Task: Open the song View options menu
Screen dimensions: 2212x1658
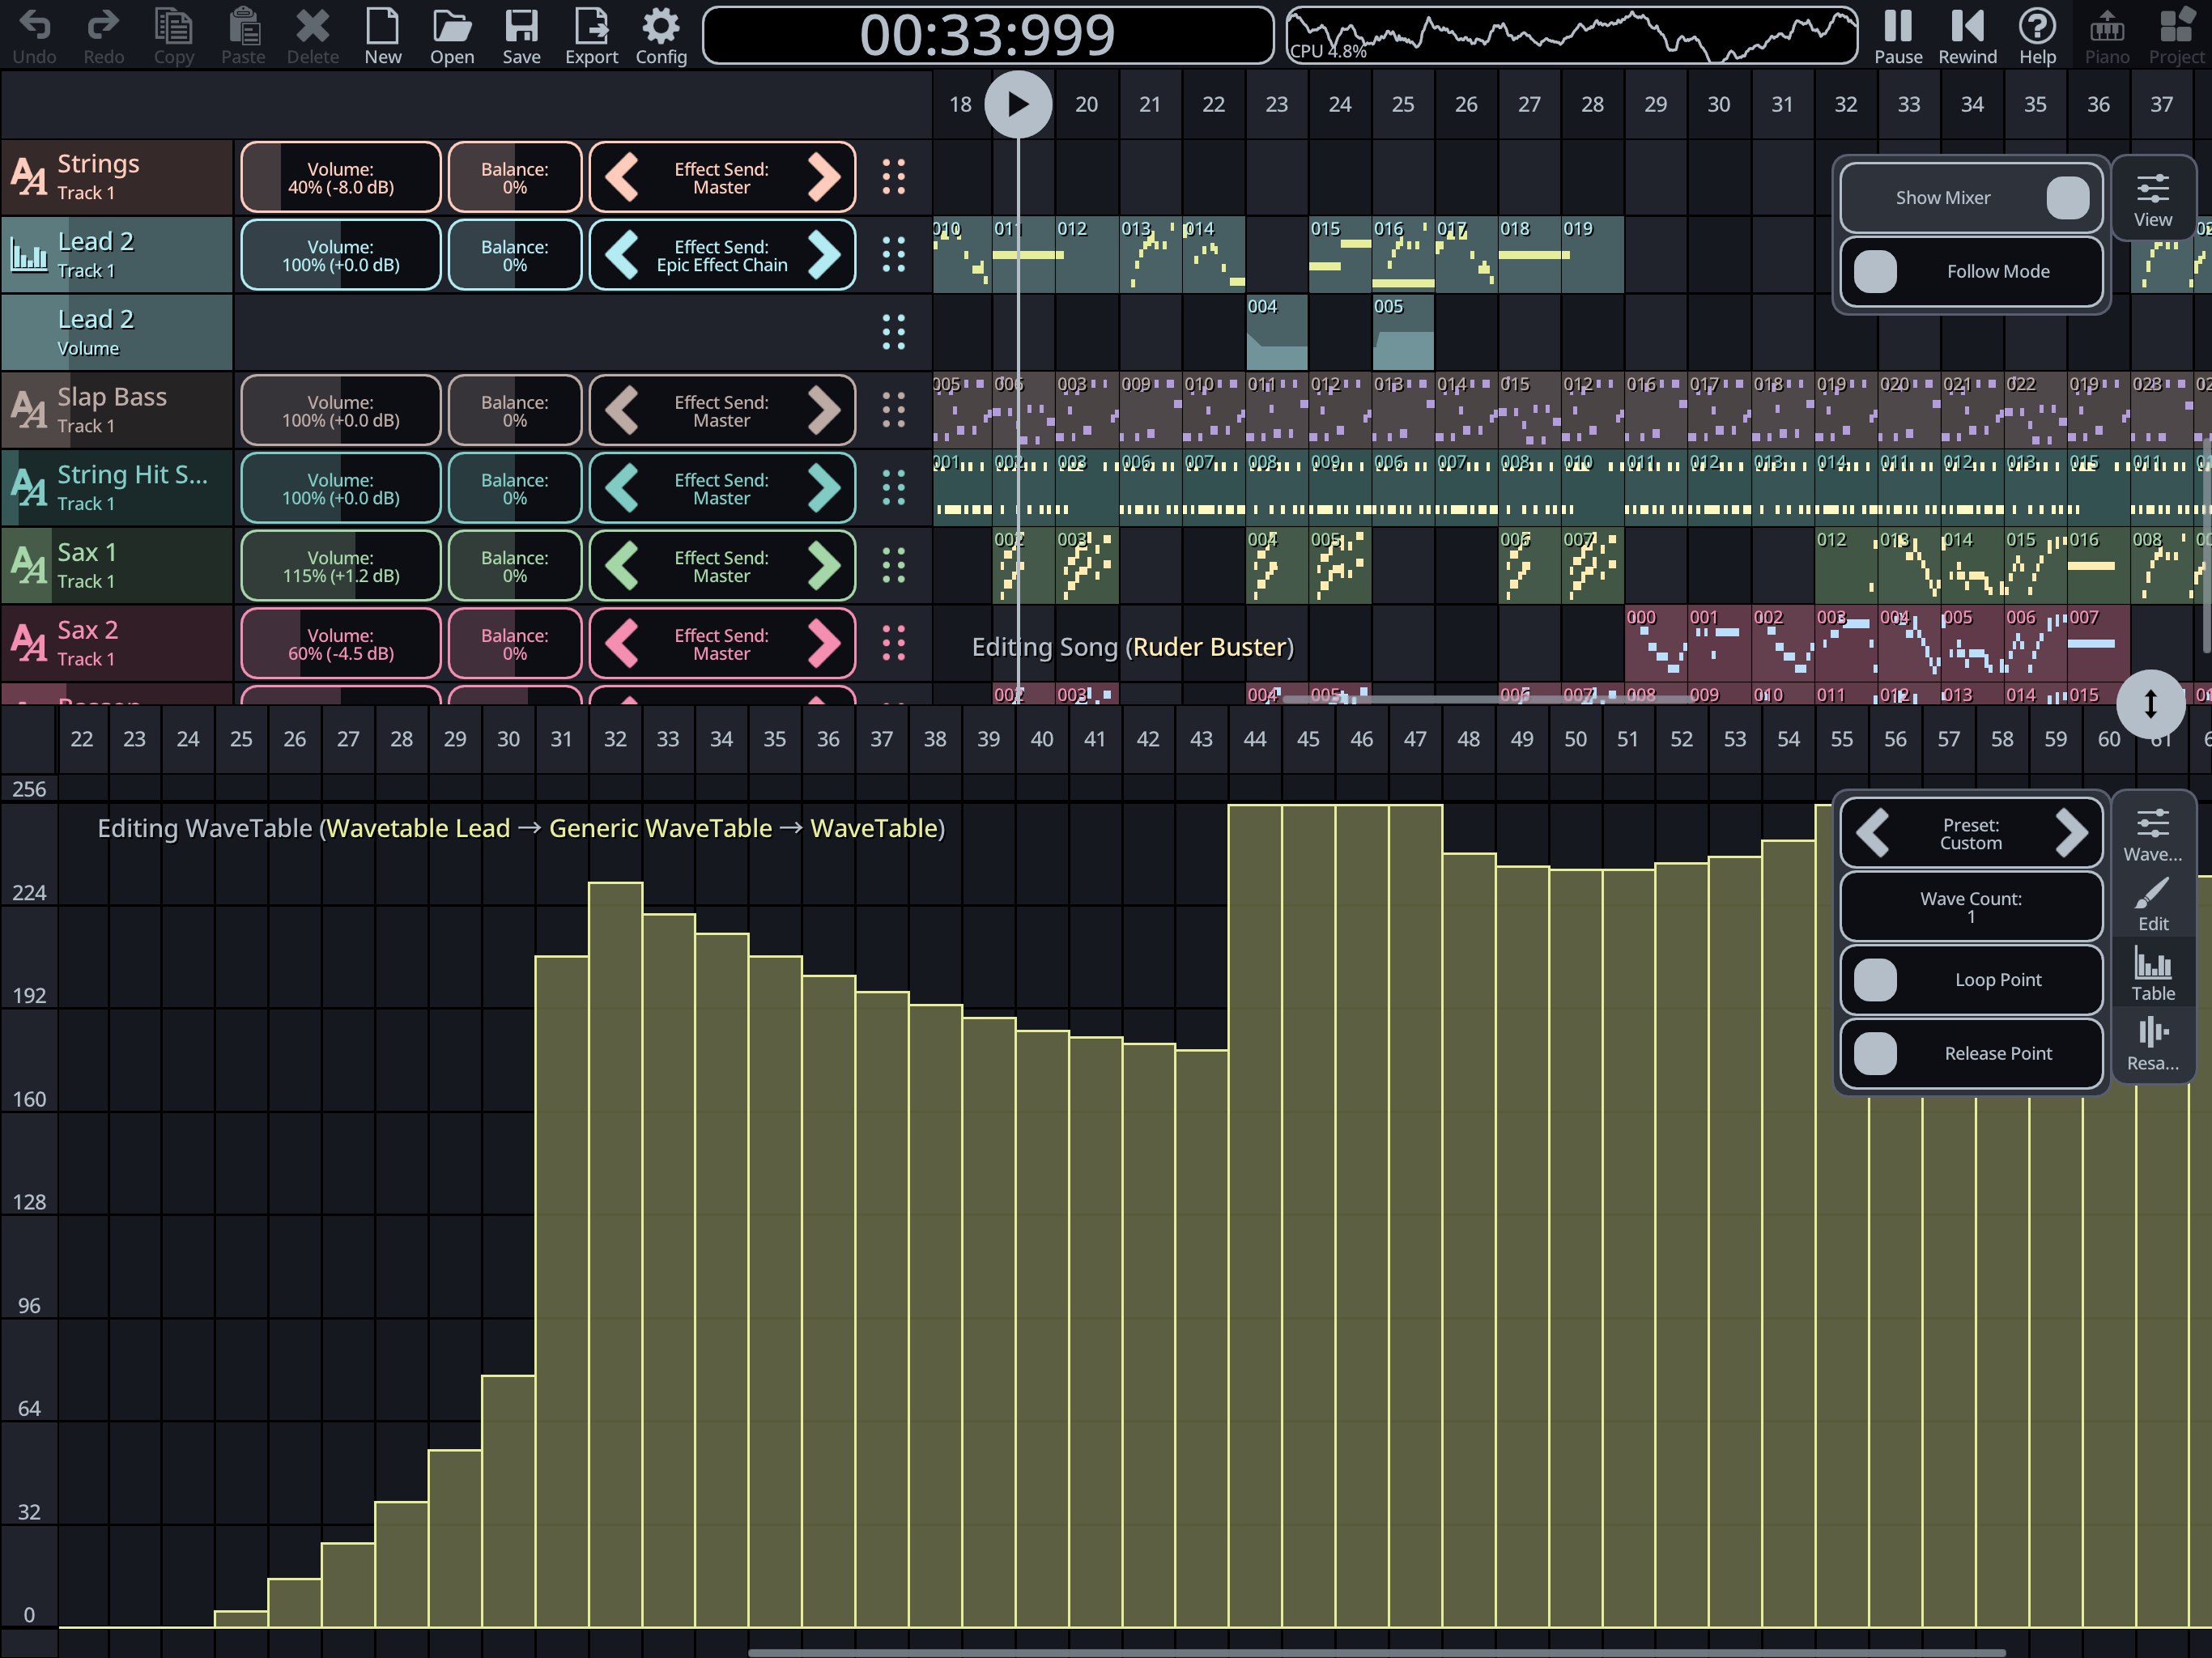Action: [2152, 199]
